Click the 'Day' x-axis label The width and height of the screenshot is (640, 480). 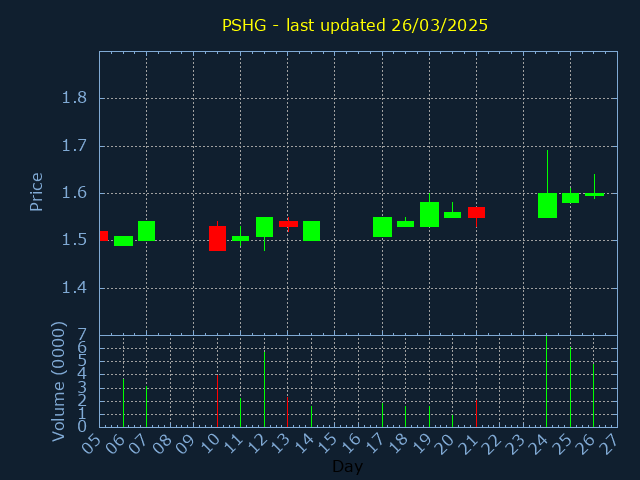(347, 466)
